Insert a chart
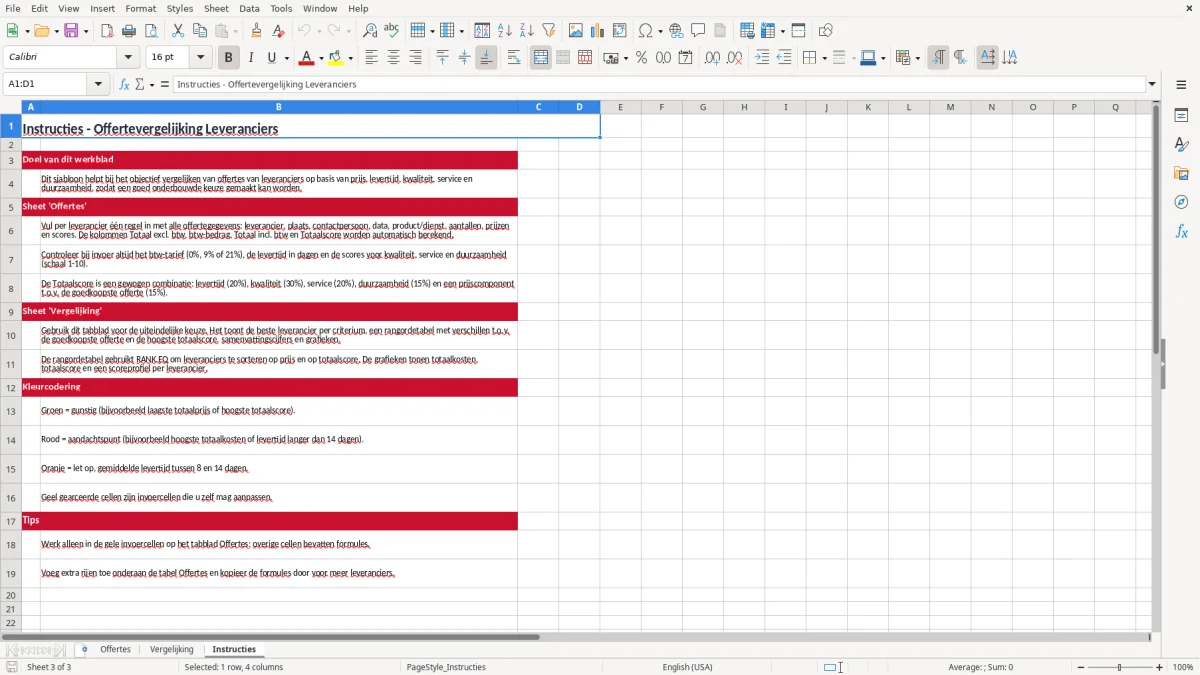The height and width of the screenshot is (675, 1200). (x=598, y=31)
